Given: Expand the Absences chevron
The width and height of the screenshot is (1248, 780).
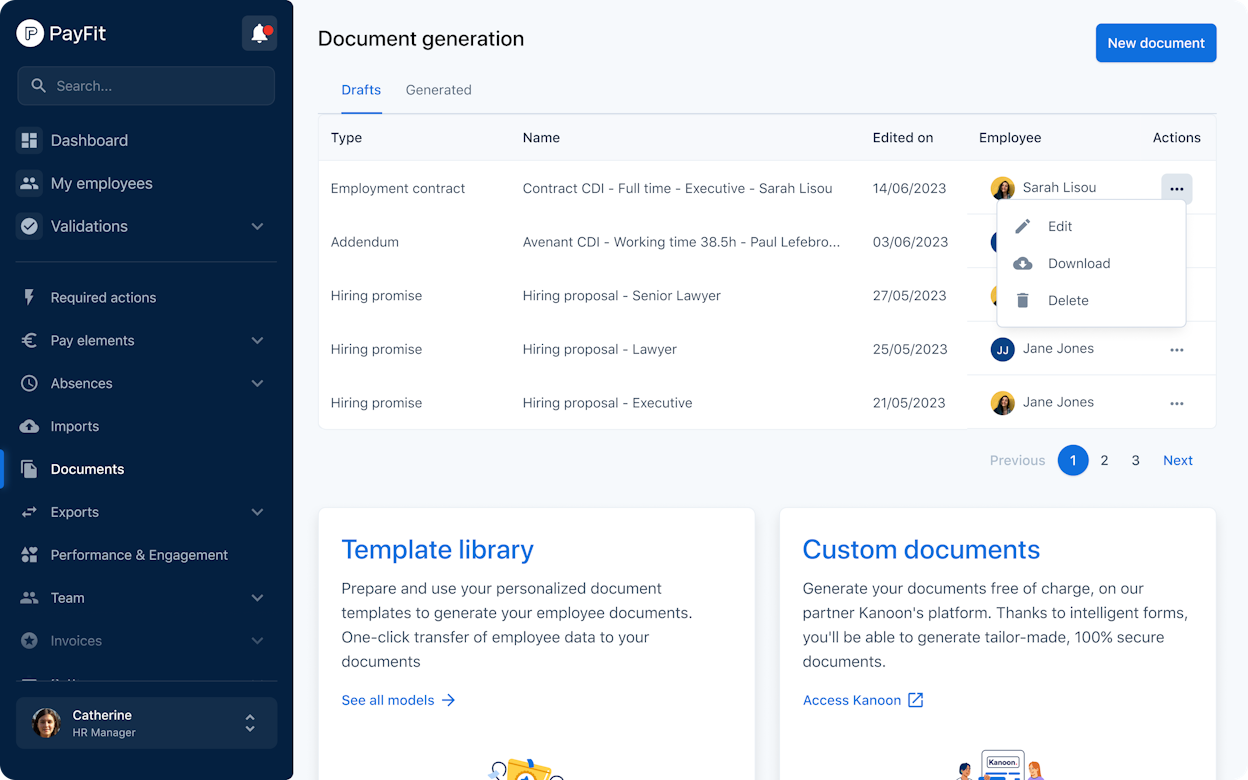Looking at the screenshot, I should (x=257, y=383).
